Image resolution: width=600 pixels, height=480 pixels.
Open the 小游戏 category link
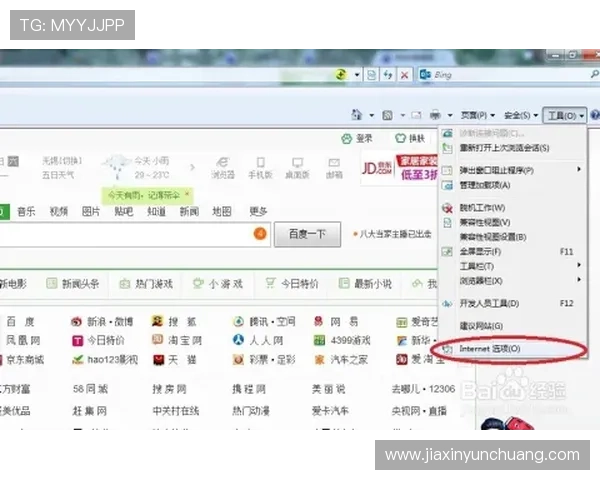[x=218, y=284]
